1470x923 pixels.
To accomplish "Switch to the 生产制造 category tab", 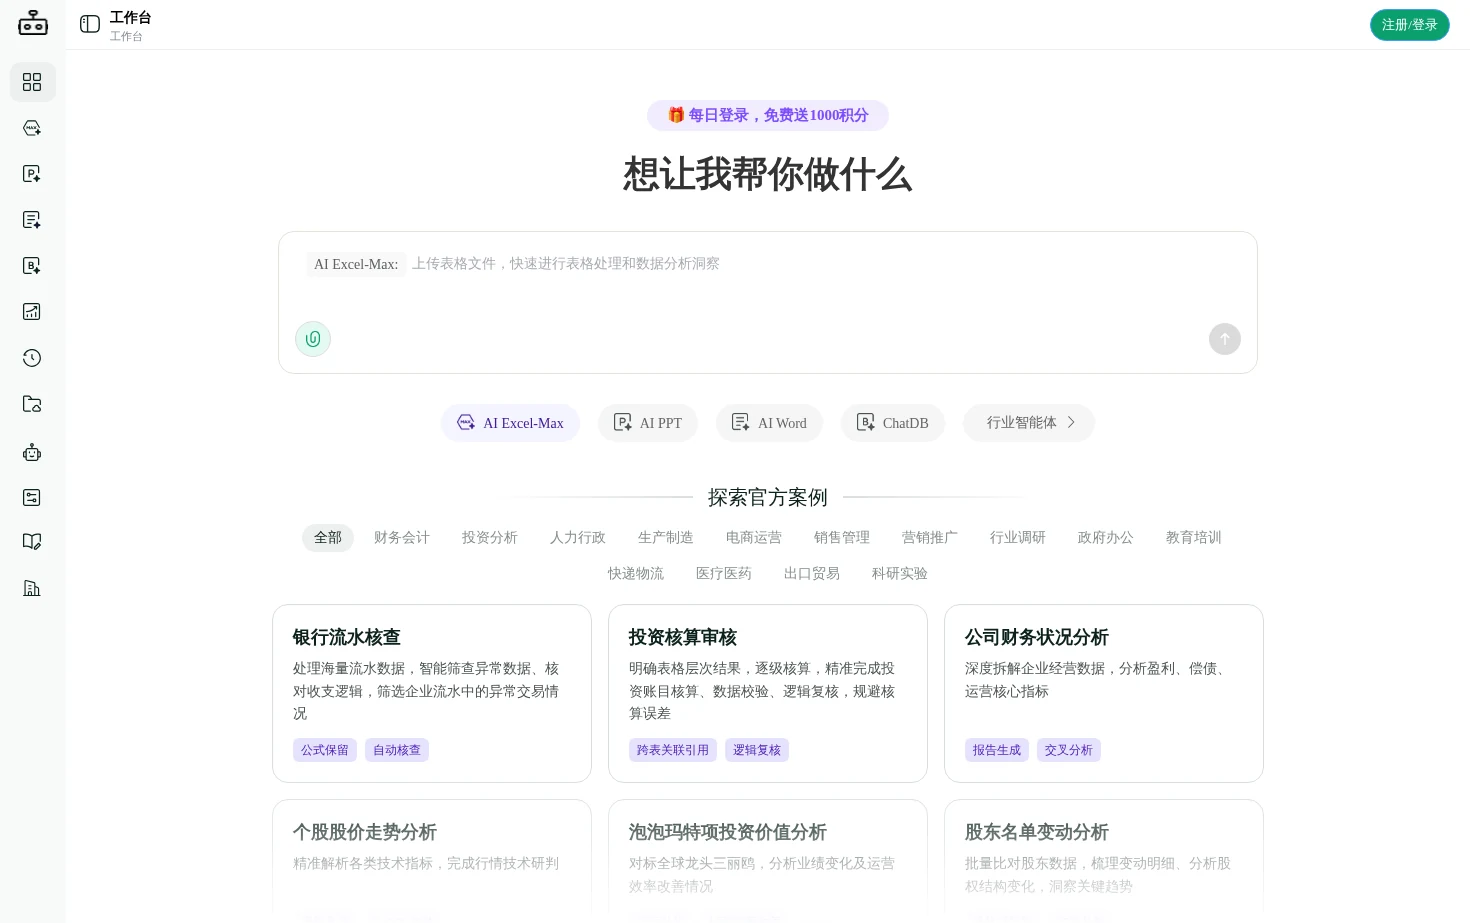I will click(666, 538).
